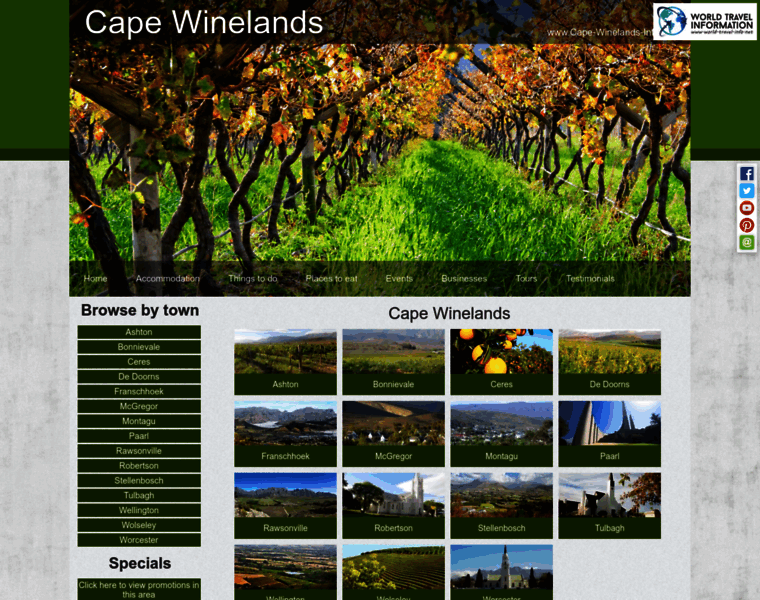
Task: Open the Twitter social icon
Action: 746,191
